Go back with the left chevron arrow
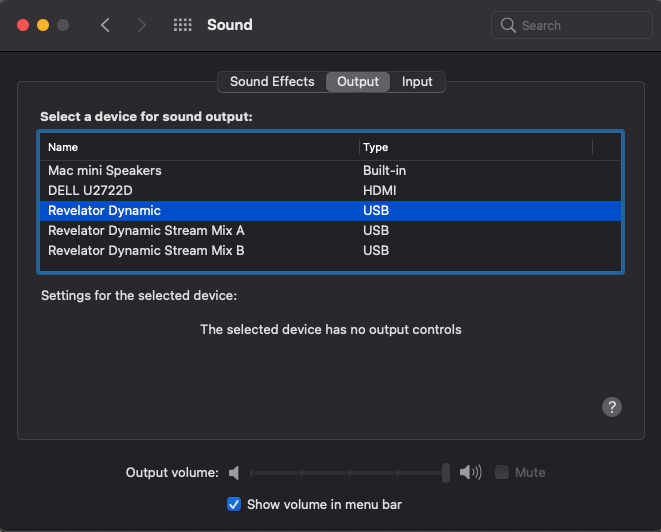 click(x=105, y=25)
